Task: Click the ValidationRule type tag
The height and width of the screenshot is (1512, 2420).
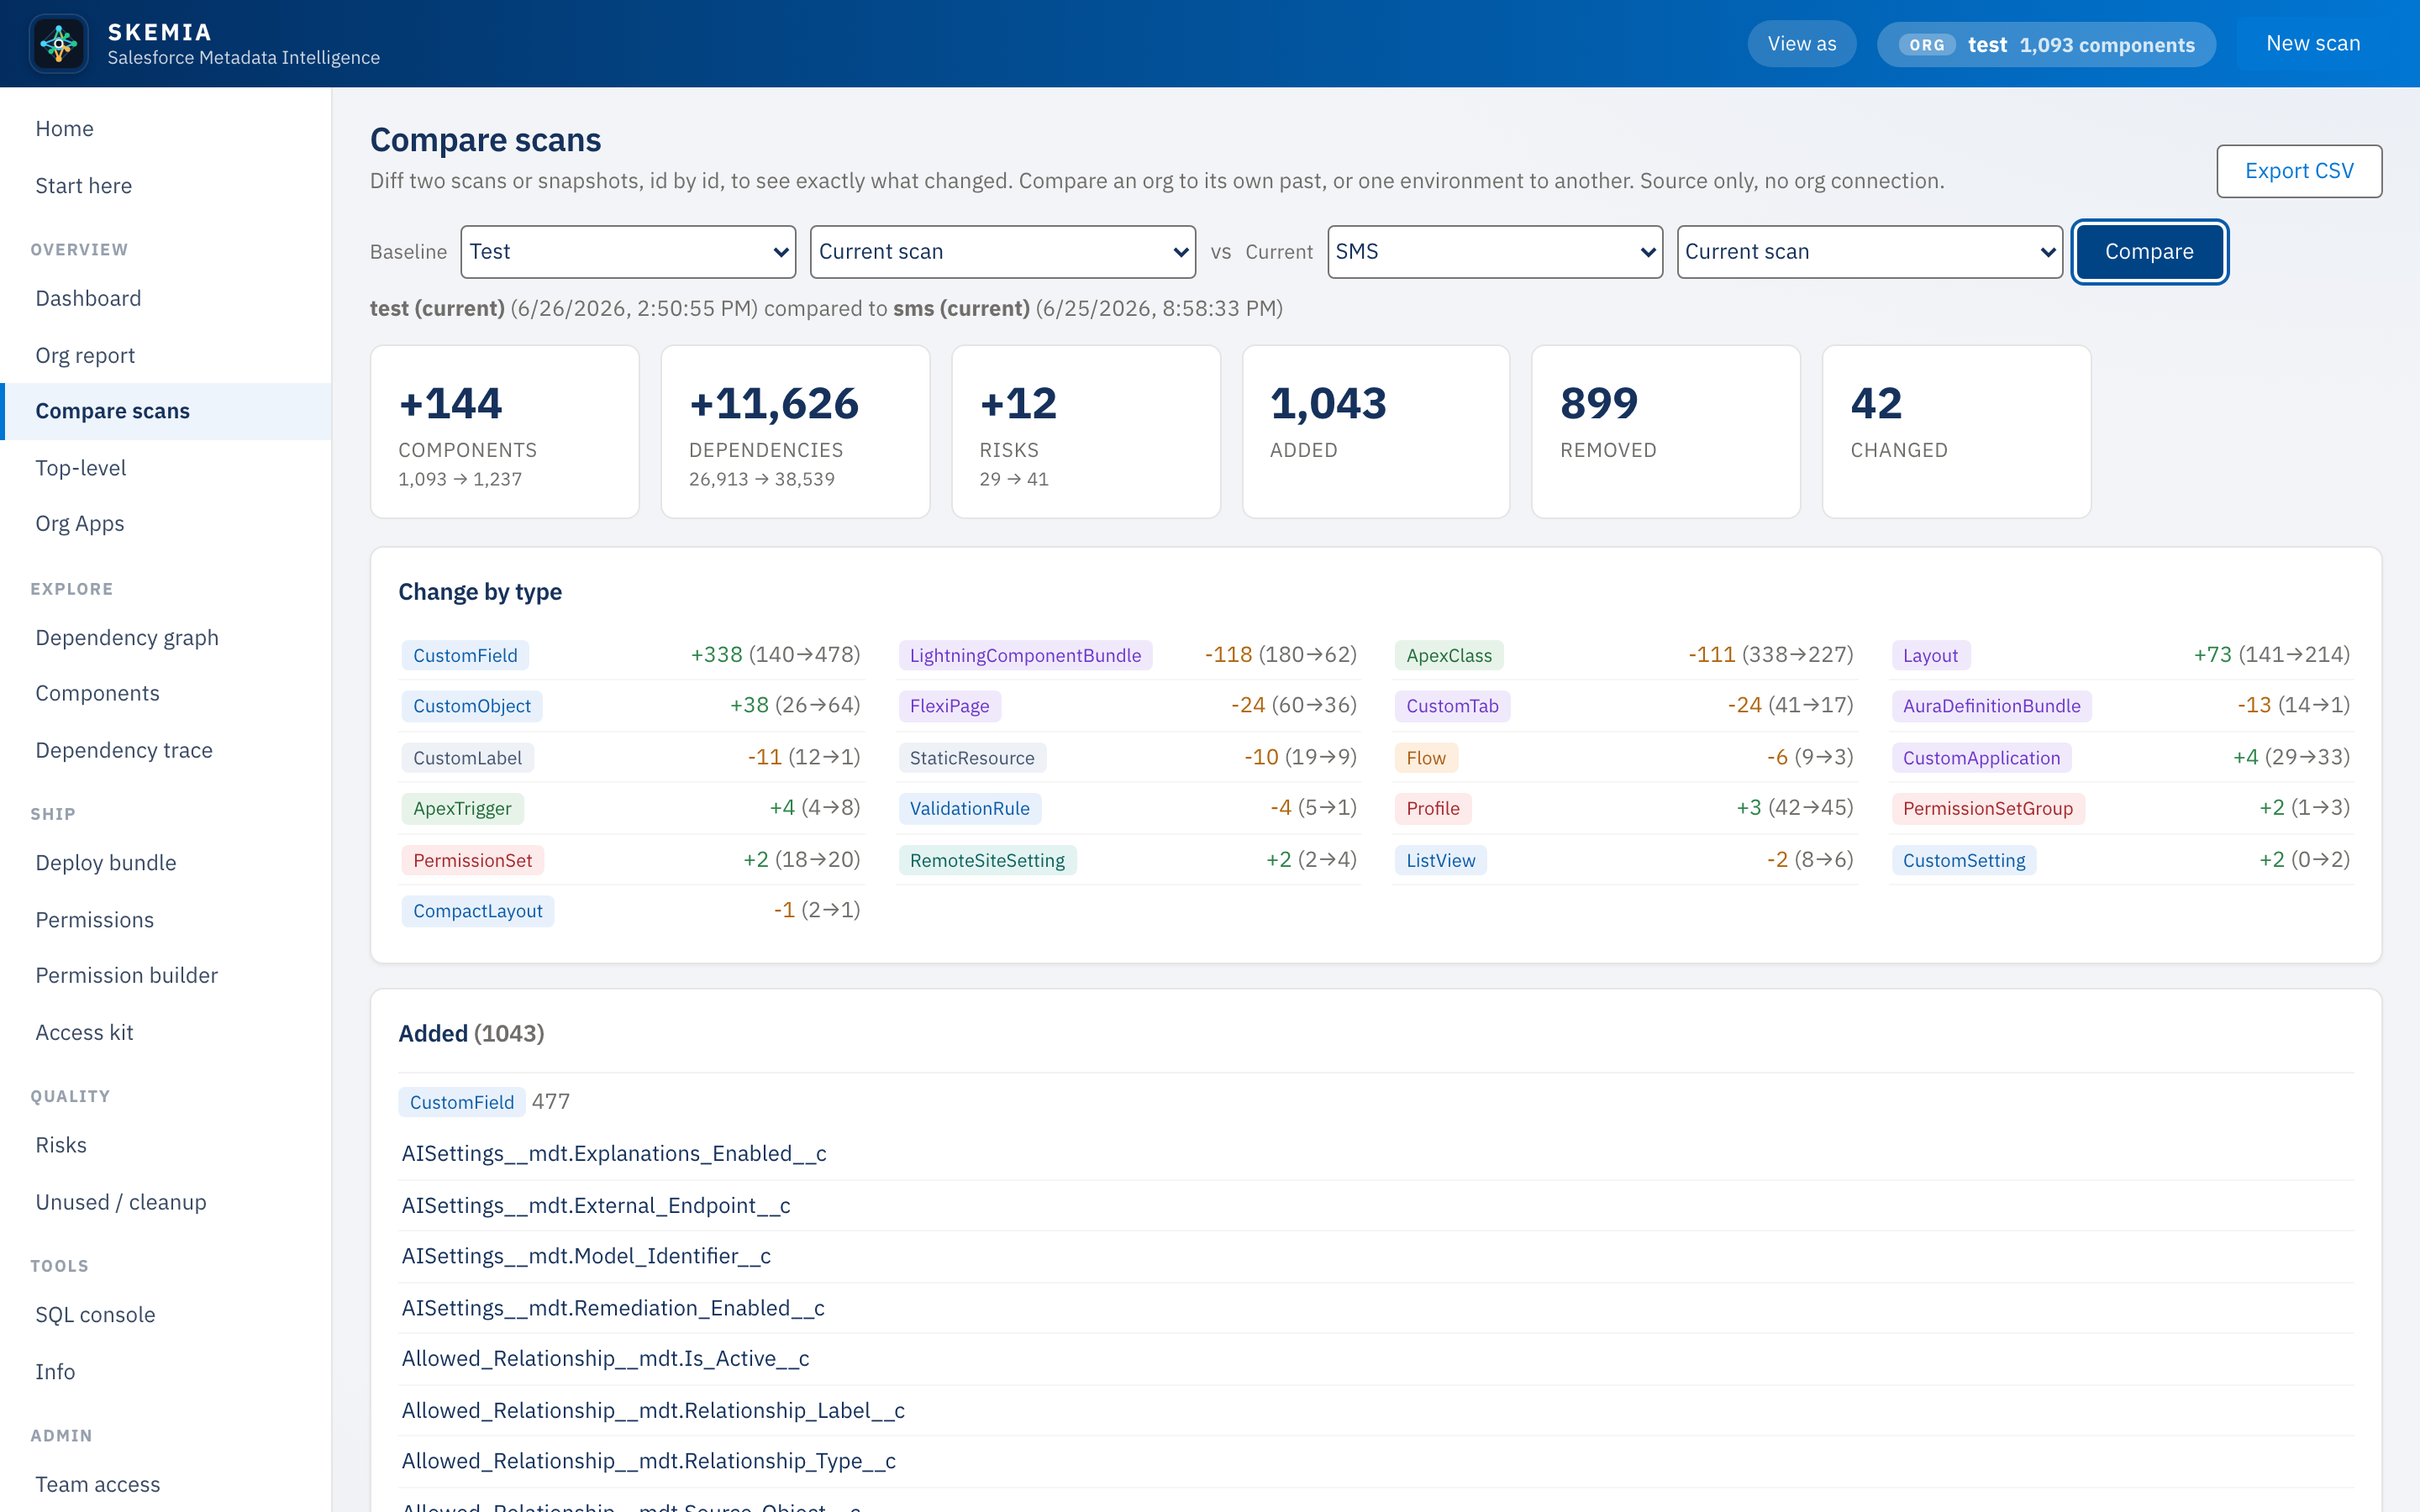Action: [x=969, y=809]
